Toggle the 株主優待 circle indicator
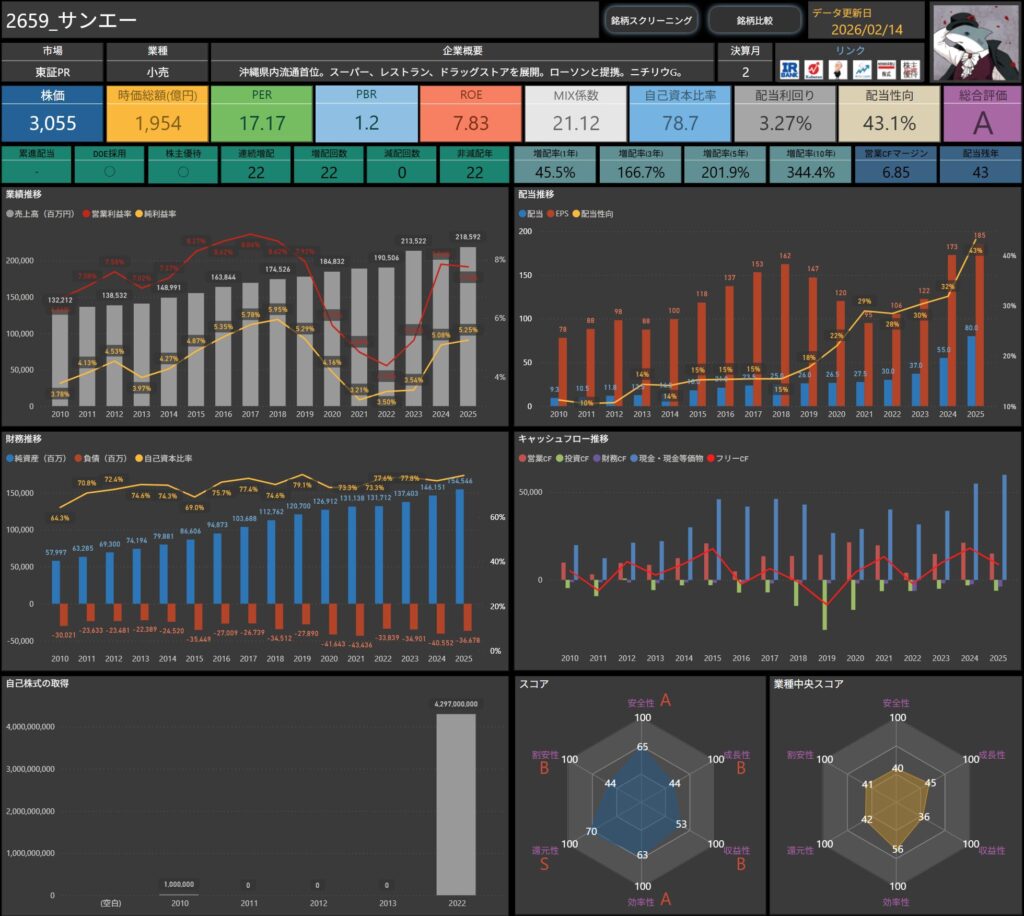The height and width of the screenshot is (916, 1024). point(181,171)
